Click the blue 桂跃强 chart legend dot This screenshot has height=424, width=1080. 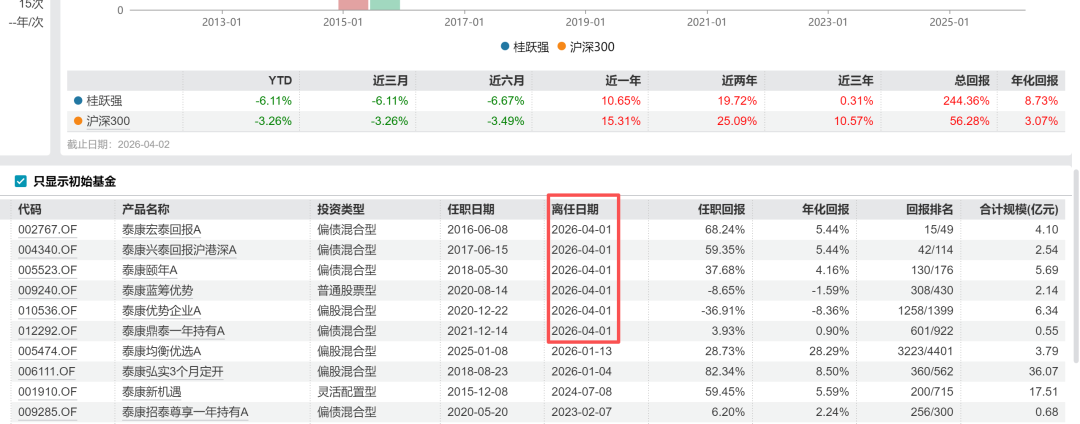[x=506, y=47]
